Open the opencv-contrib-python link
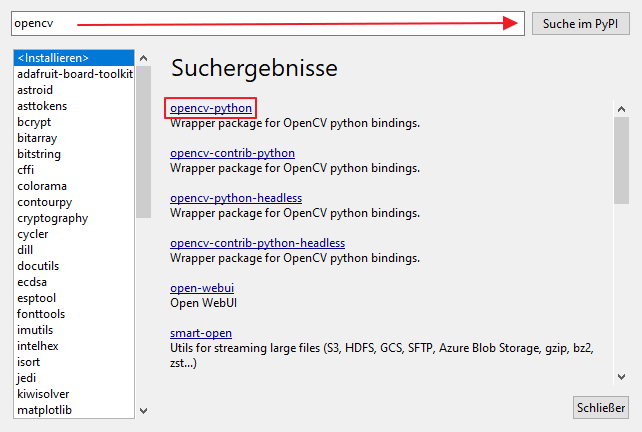Image resolution: width=642 pixels, height=432 pixels. (x=232, y=153)
